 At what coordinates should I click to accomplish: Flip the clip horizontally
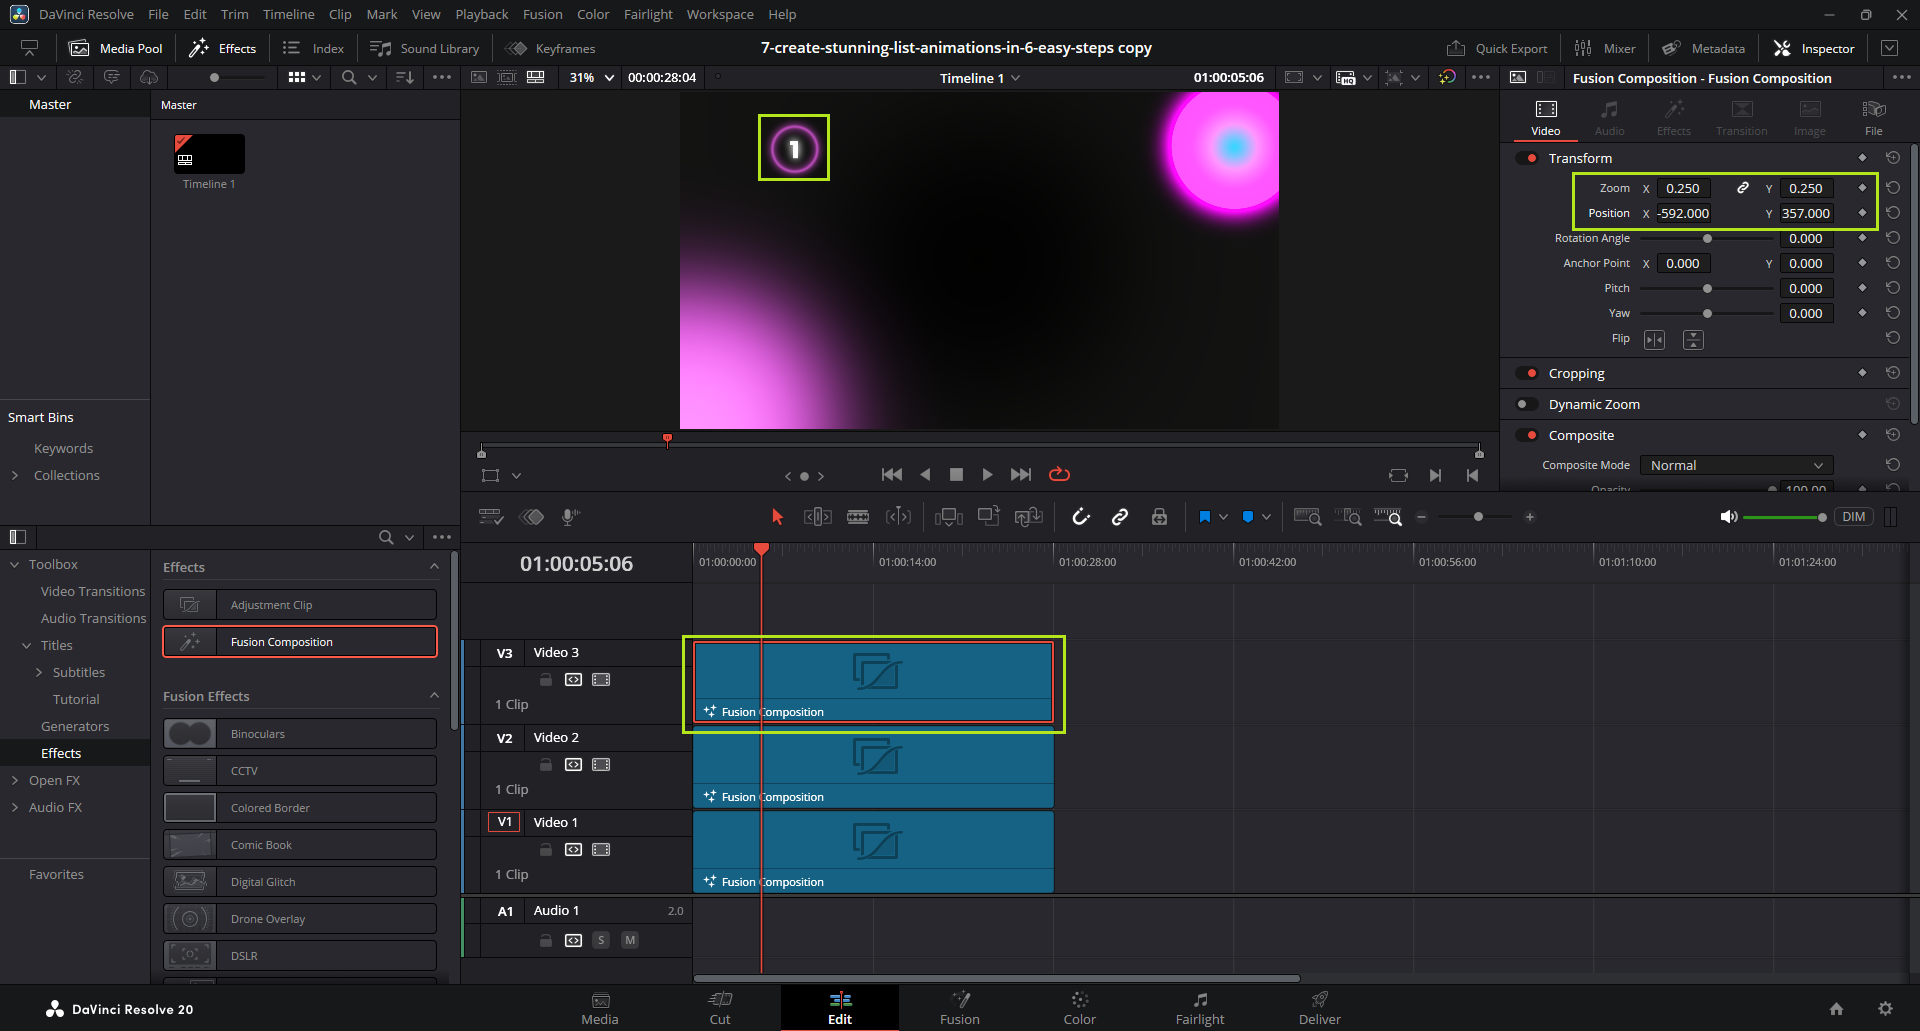click(x=1655, y=340)
